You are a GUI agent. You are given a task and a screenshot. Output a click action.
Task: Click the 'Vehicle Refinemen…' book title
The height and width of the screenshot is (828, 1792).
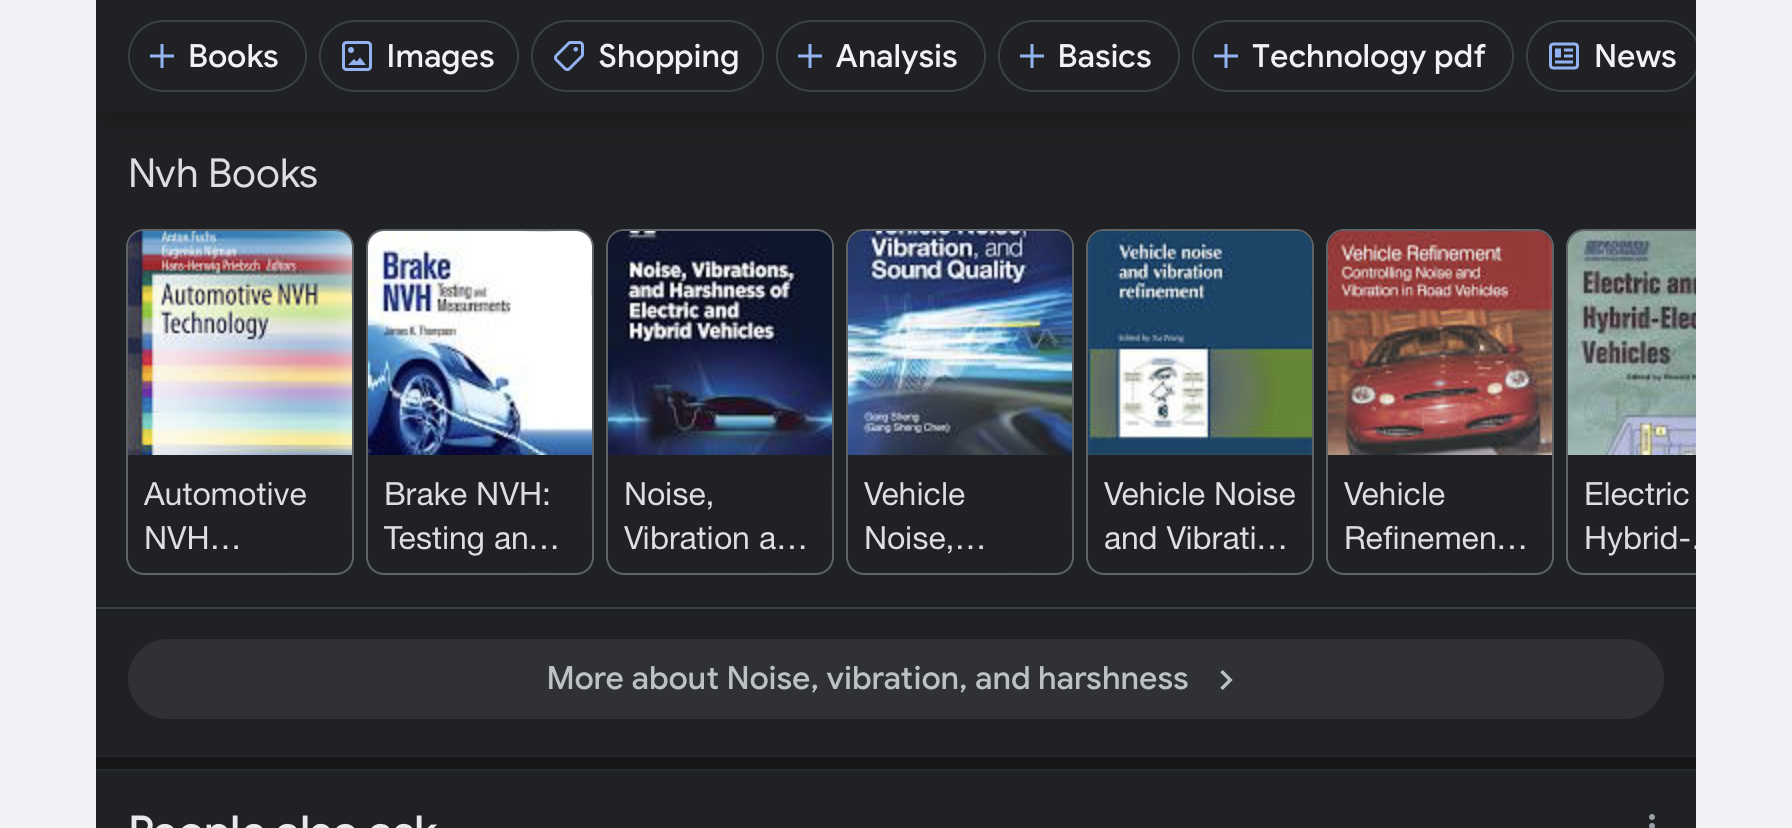(1435, 516)
